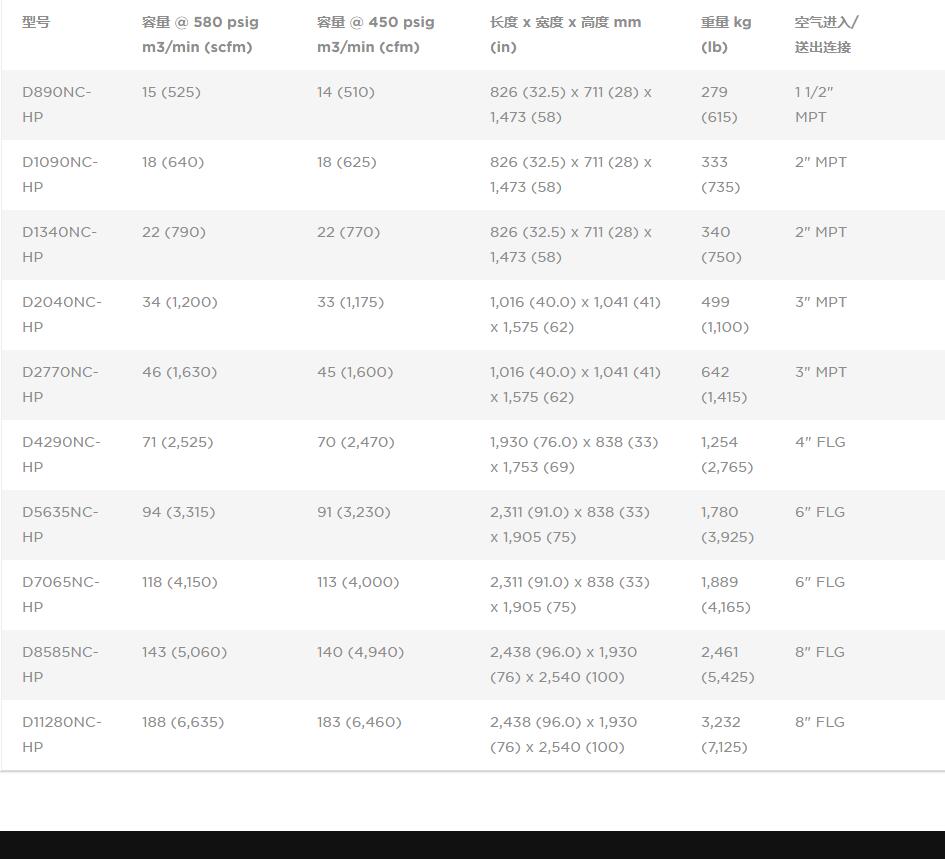
Task: Click the 重量 kg (lb) column header
Action: tap(725, 34)
